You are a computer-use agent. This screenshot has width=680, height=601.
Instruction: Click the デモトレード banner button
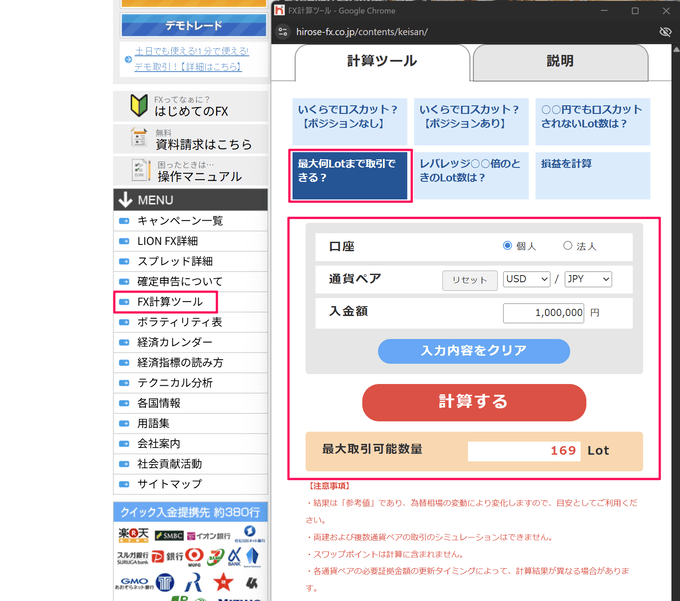tap(194, 26)
